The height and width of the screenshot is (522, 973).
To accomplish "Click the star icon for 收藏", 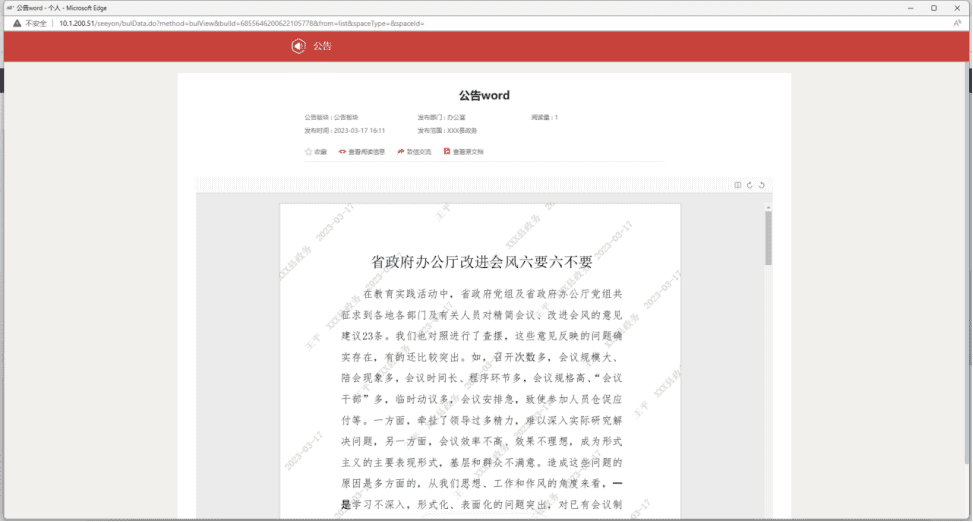I will [308, 151].
